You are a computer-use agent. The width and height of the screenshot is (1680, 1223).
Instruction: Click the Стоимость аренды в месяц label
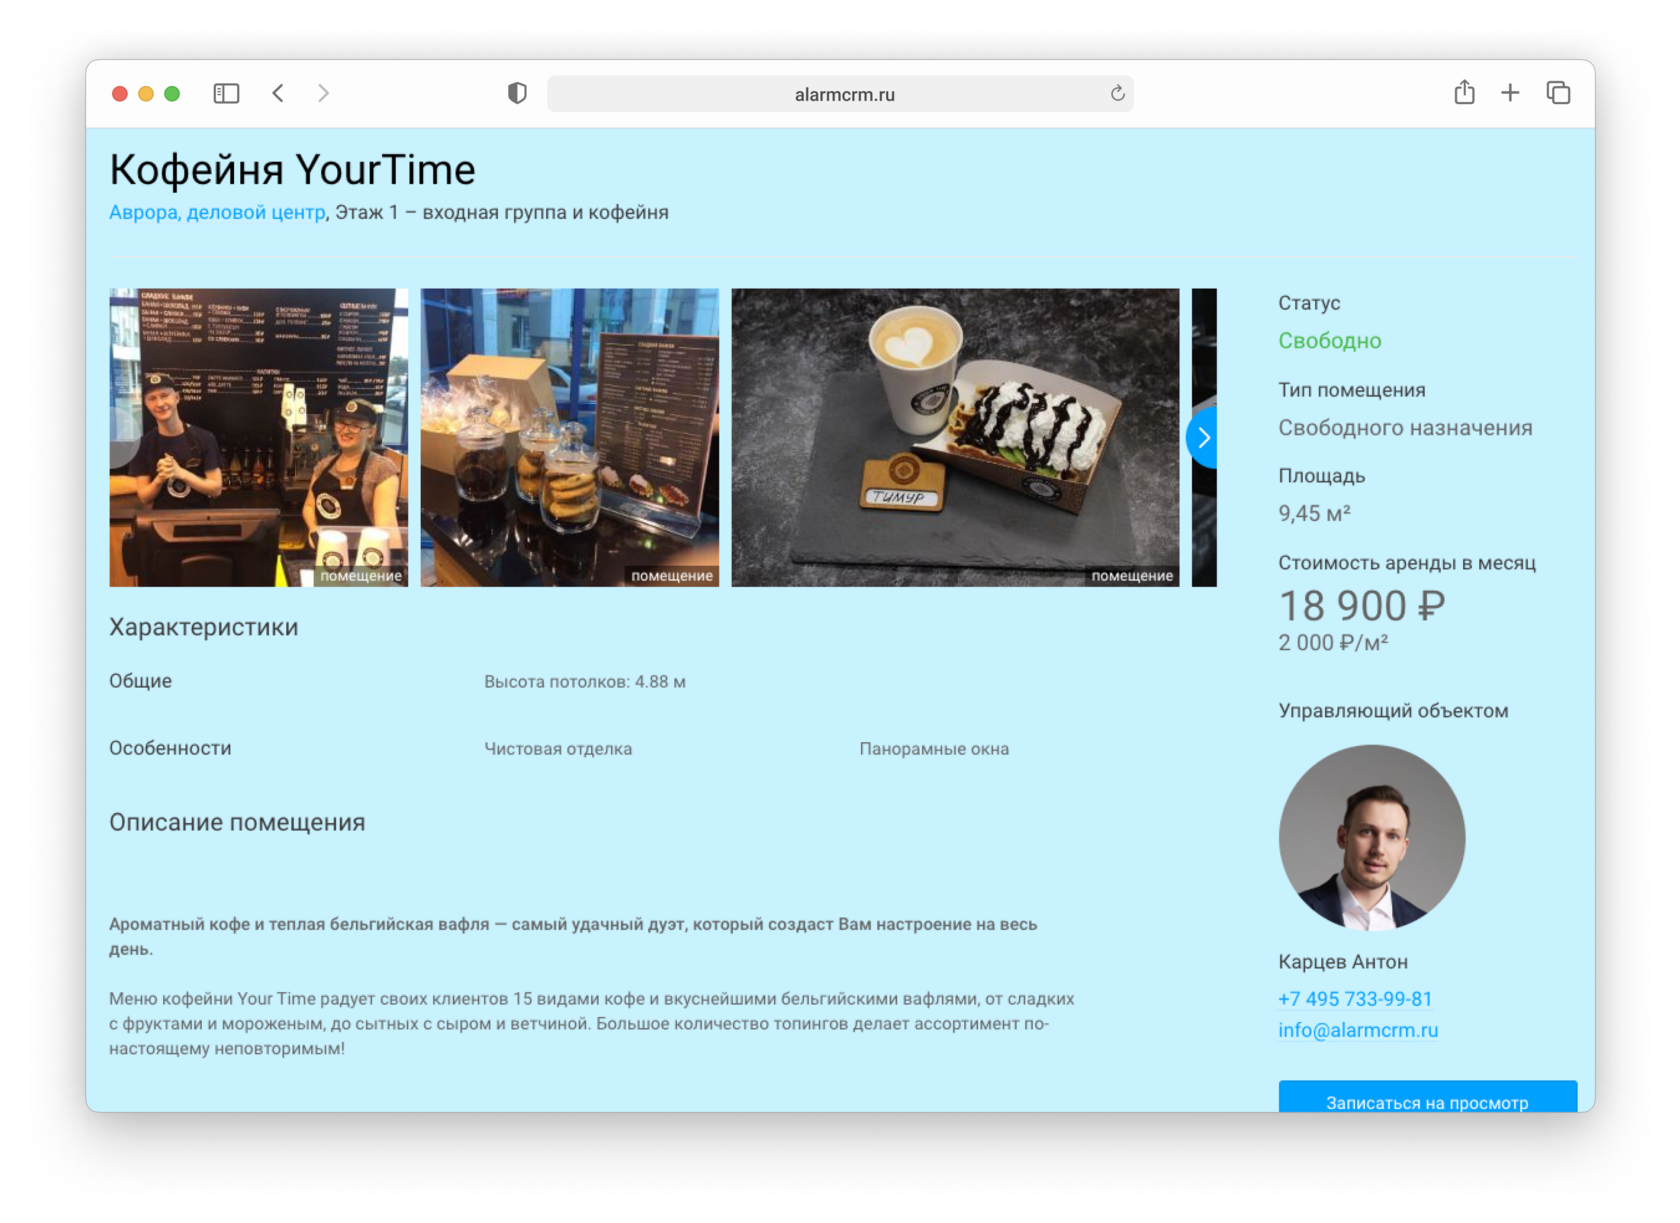tap(1407, 563)
